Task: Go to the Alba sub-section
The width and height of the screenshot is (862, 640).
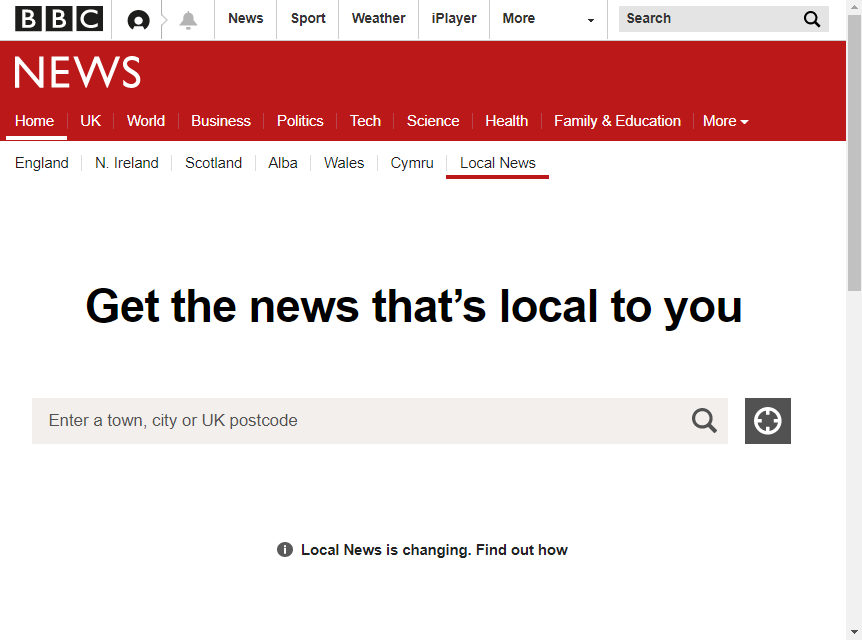Action: (x=283, y=163)
